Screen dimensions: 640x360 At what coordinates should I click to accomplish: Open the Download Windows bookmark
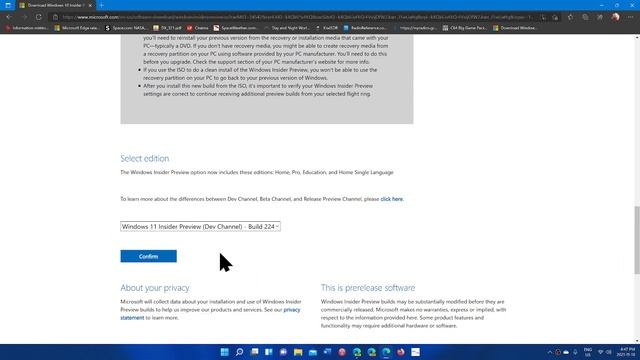pos(515,28)
